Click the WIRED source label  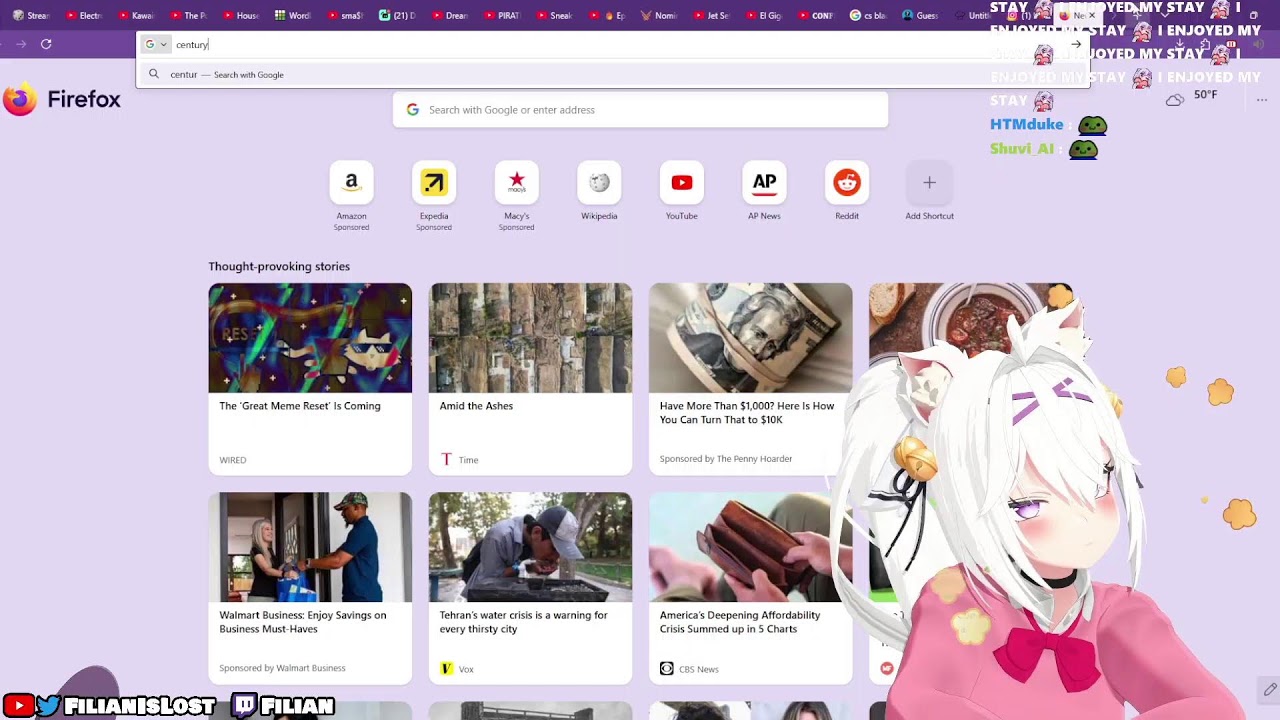coord(233,460)
